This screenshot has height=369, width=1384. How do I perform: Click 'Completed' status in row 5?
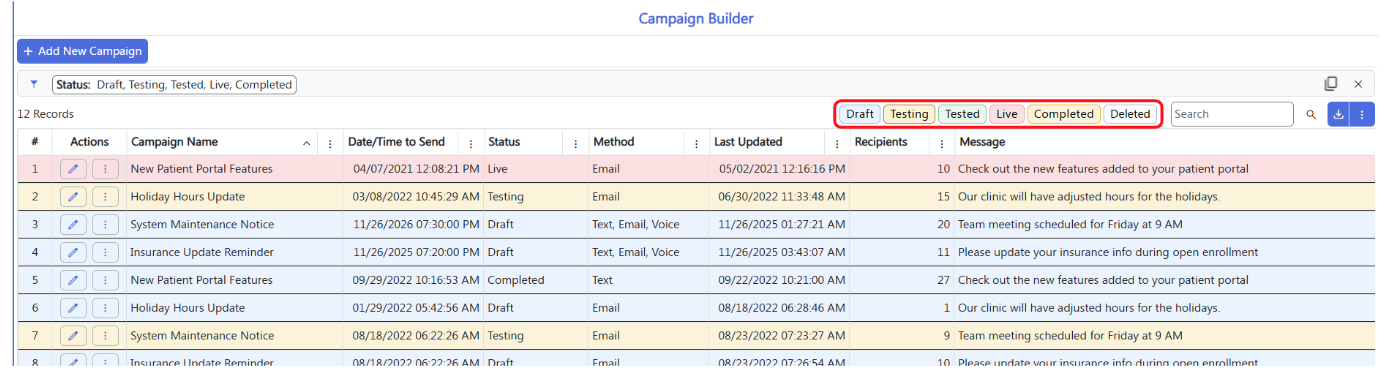(x=516, y=280)
